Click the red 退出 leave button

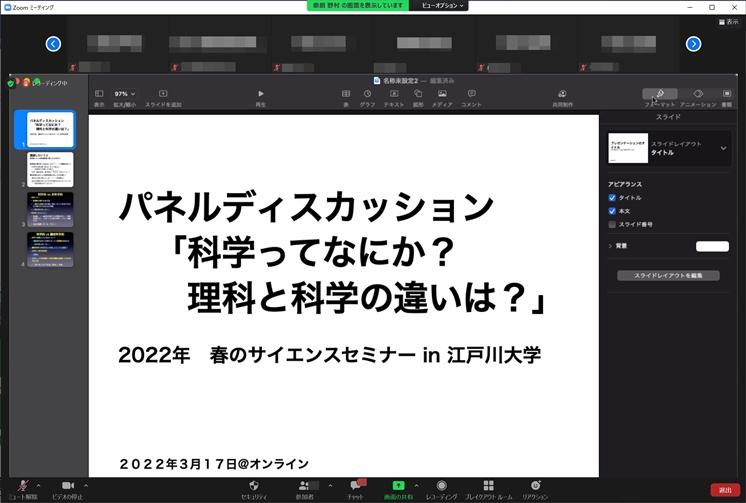pyautogui.click(x=725, y=490)
